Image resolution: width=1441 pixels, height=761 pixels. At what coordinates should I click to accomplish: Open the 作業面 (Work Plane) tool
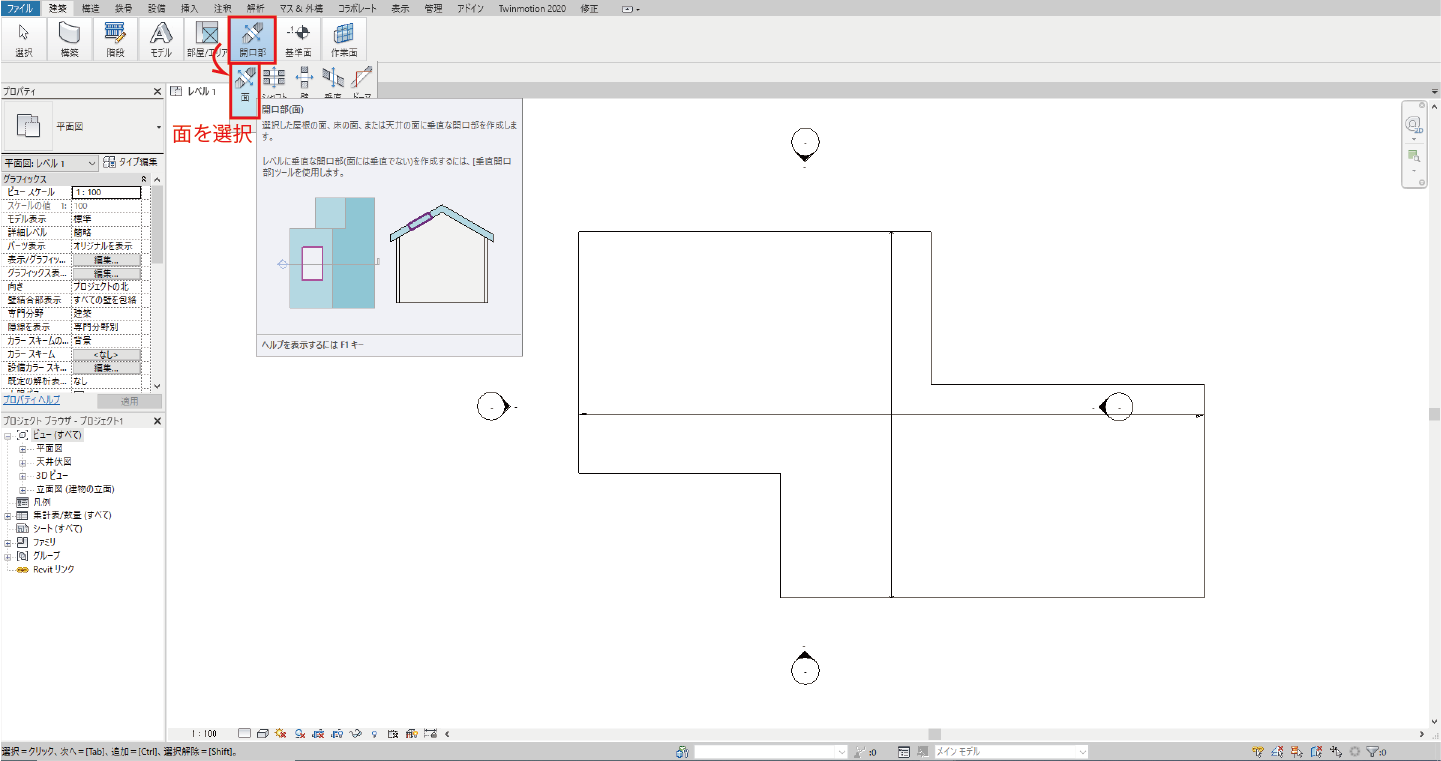point(343,40)
